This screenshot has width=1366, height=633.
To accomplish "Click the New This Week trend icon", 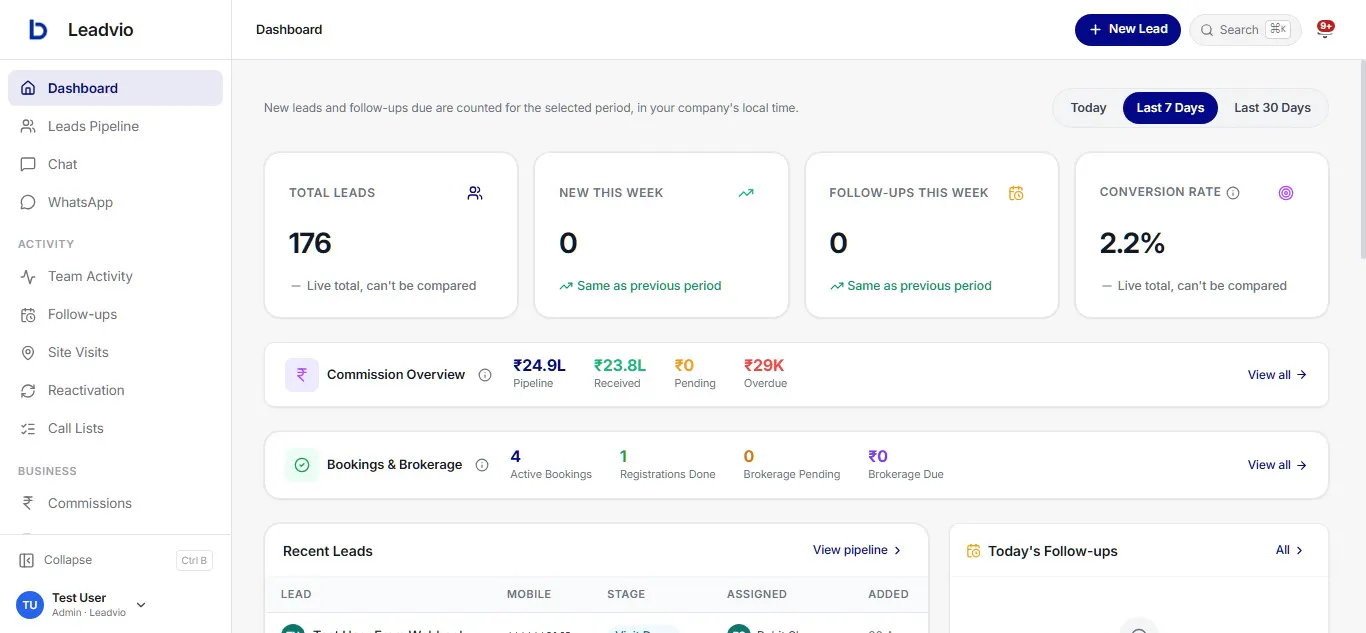I will [746, 193].
